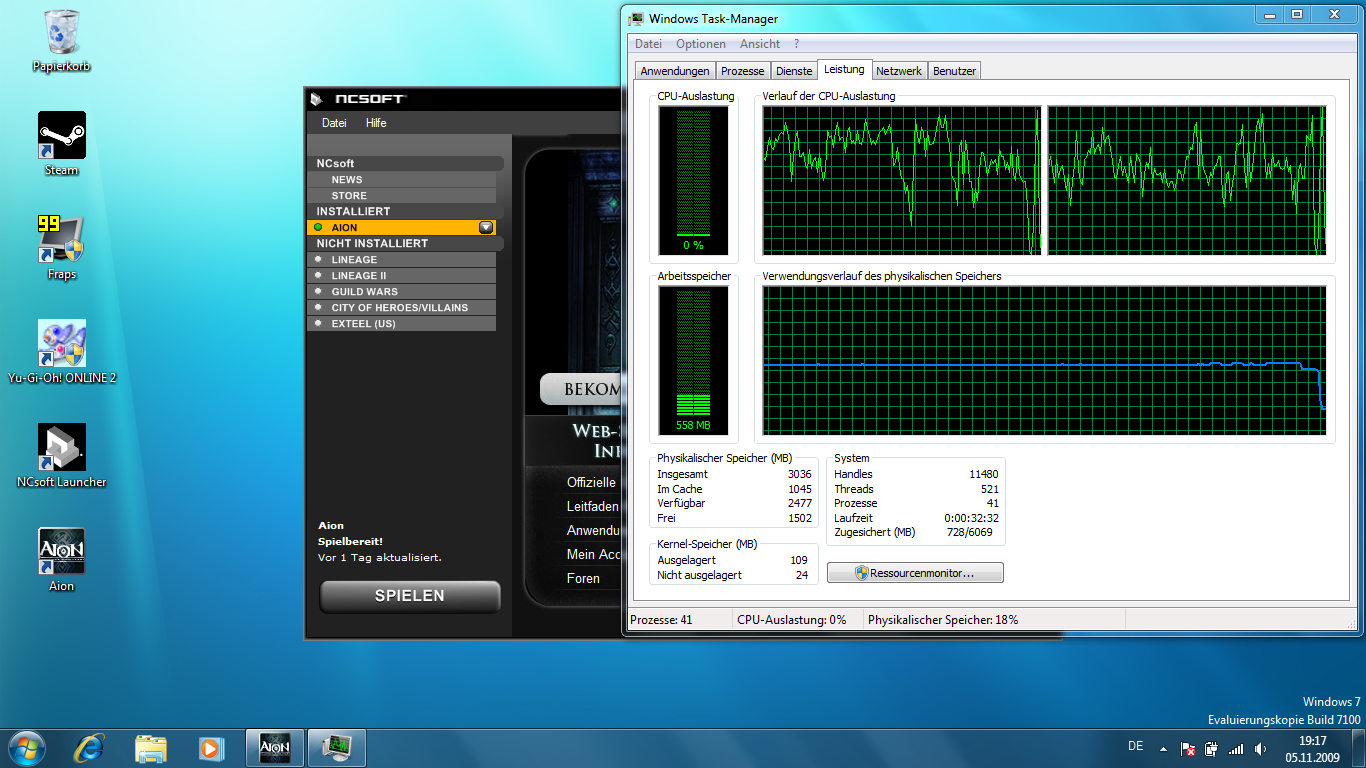Select LINEAGE II in the game list
This screenshot has height=768, width=1366.
[x=402, y=276]
